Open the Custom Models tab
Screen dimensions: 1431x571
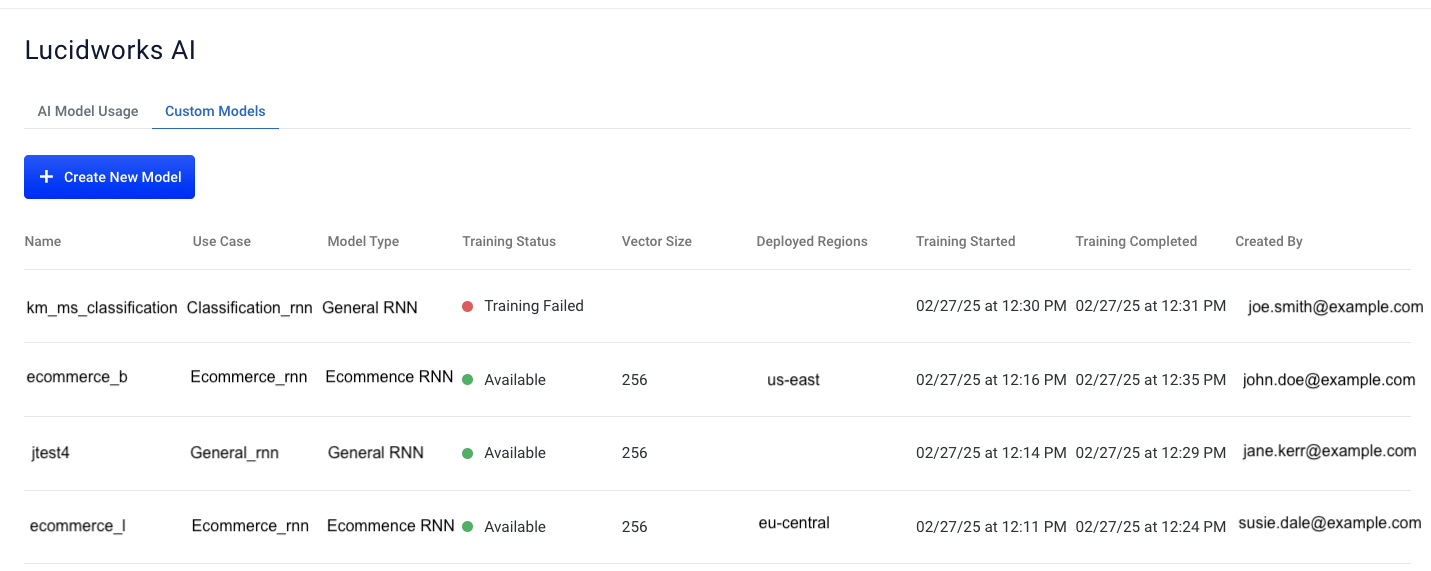(x=215, y=111)
